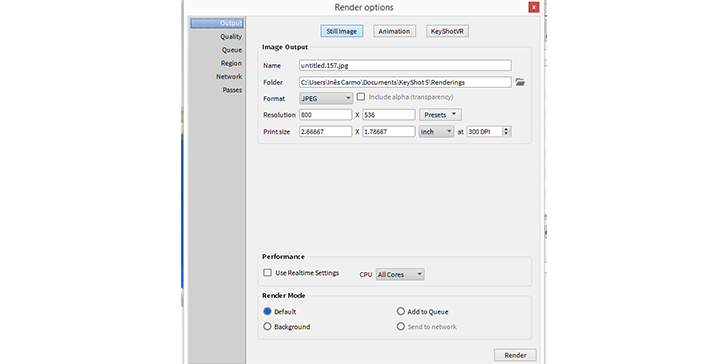
Task: Open the Quality section
Action: pos(231,37)
